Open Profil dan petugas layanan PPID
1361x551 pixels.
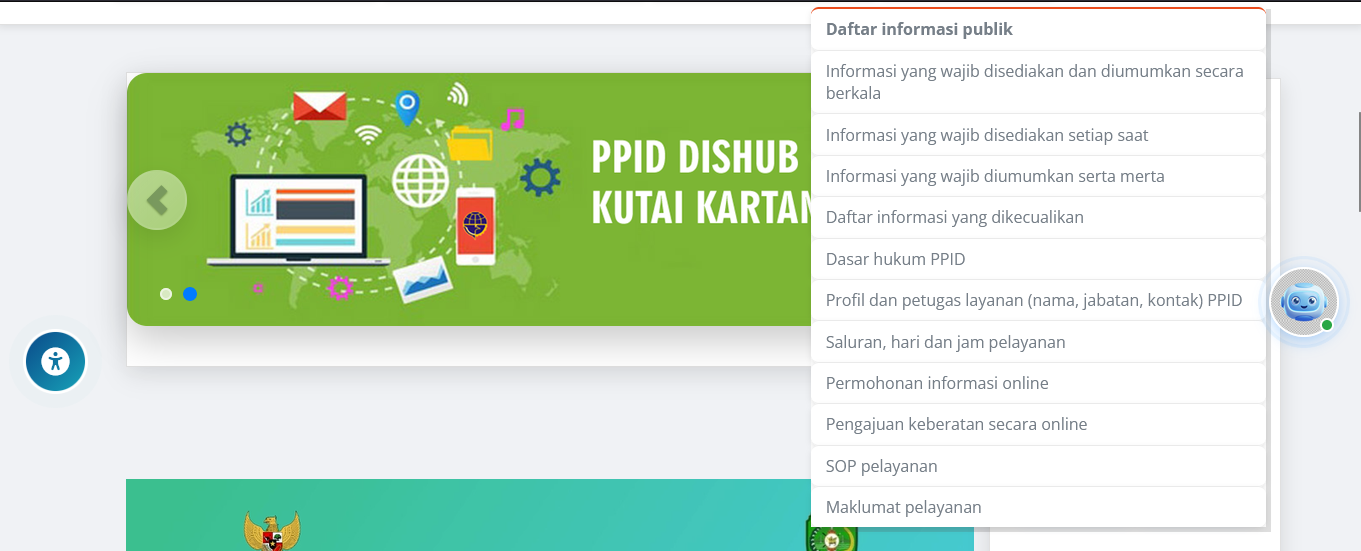[1038, 300]
